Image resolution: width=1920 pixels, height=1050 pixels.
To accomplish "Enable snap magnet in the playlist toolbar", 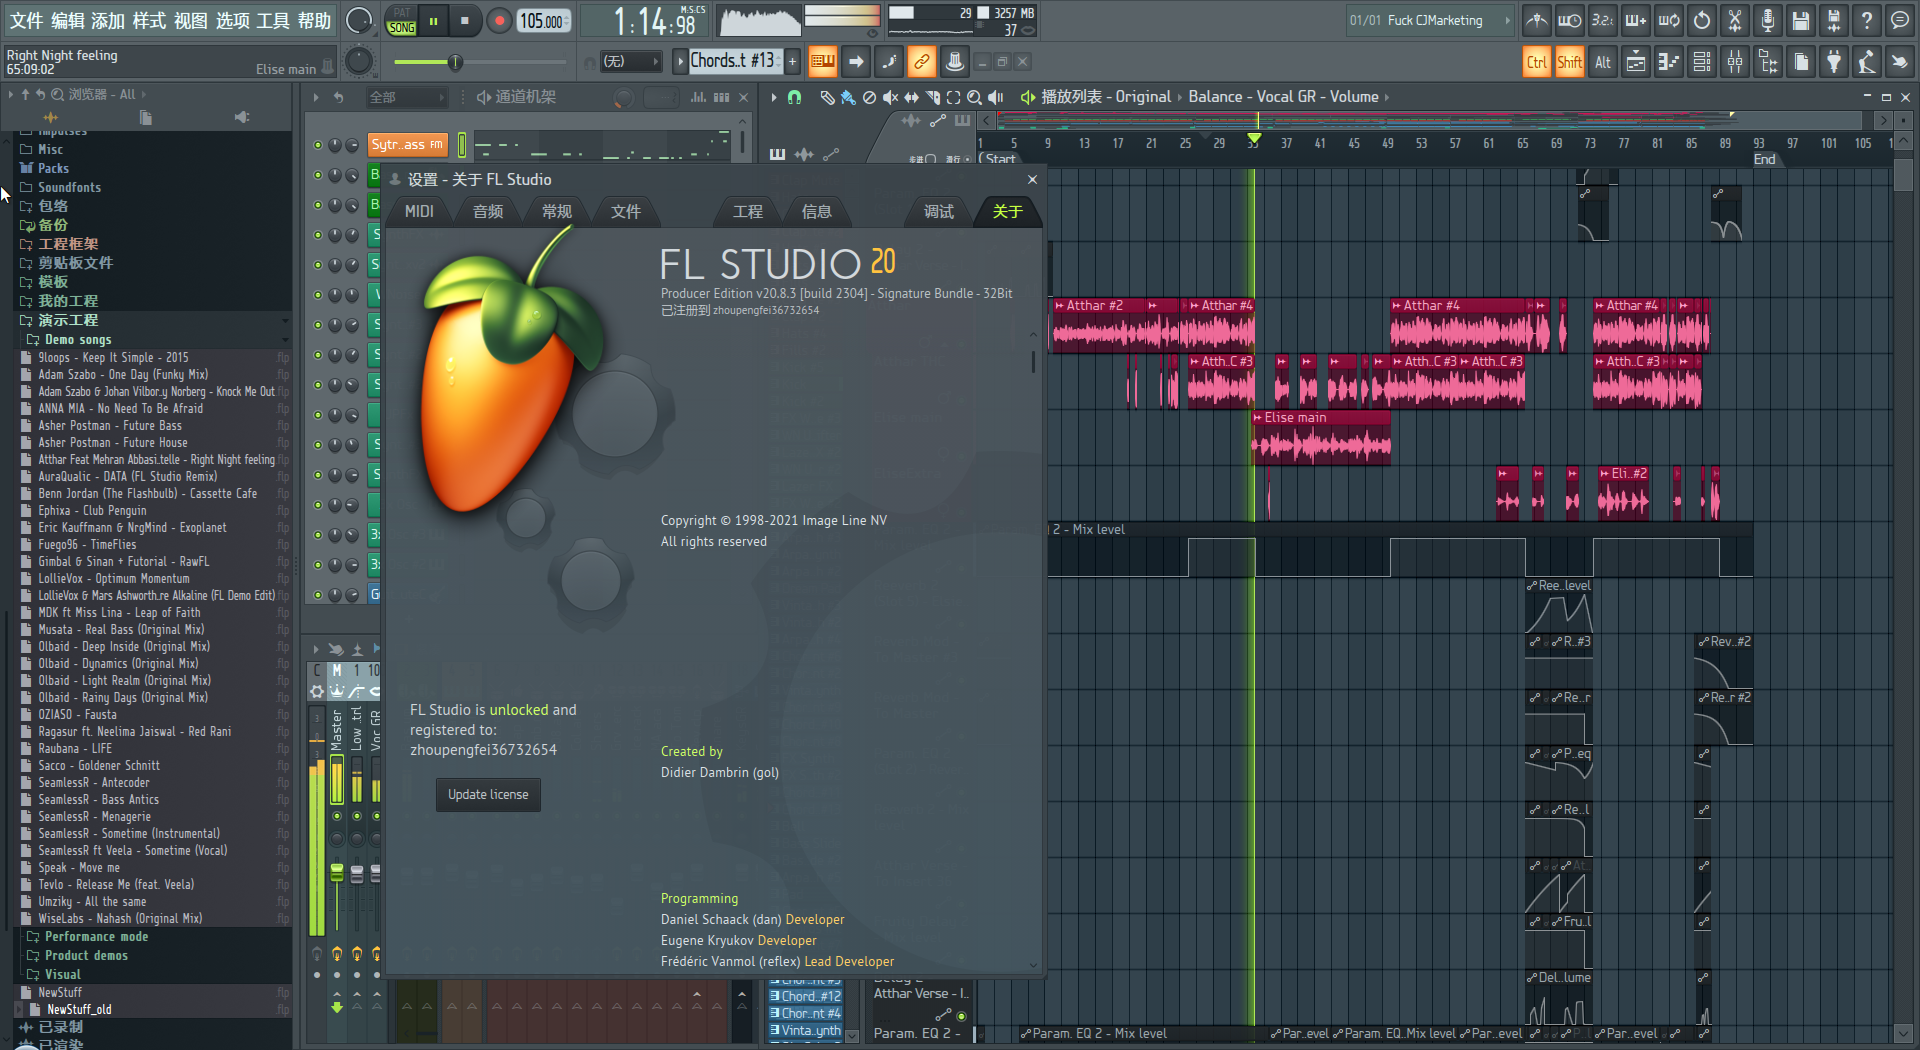I will pos(794,97).
